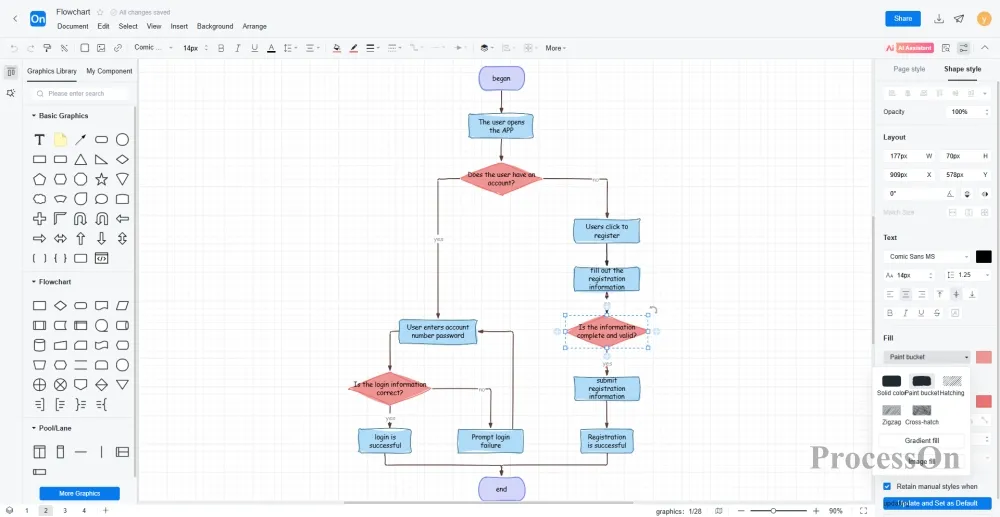Viewport: 1000px width, 517px height.
Task: Pick the star shape in Basic Graphics
Action: point(101,179)
